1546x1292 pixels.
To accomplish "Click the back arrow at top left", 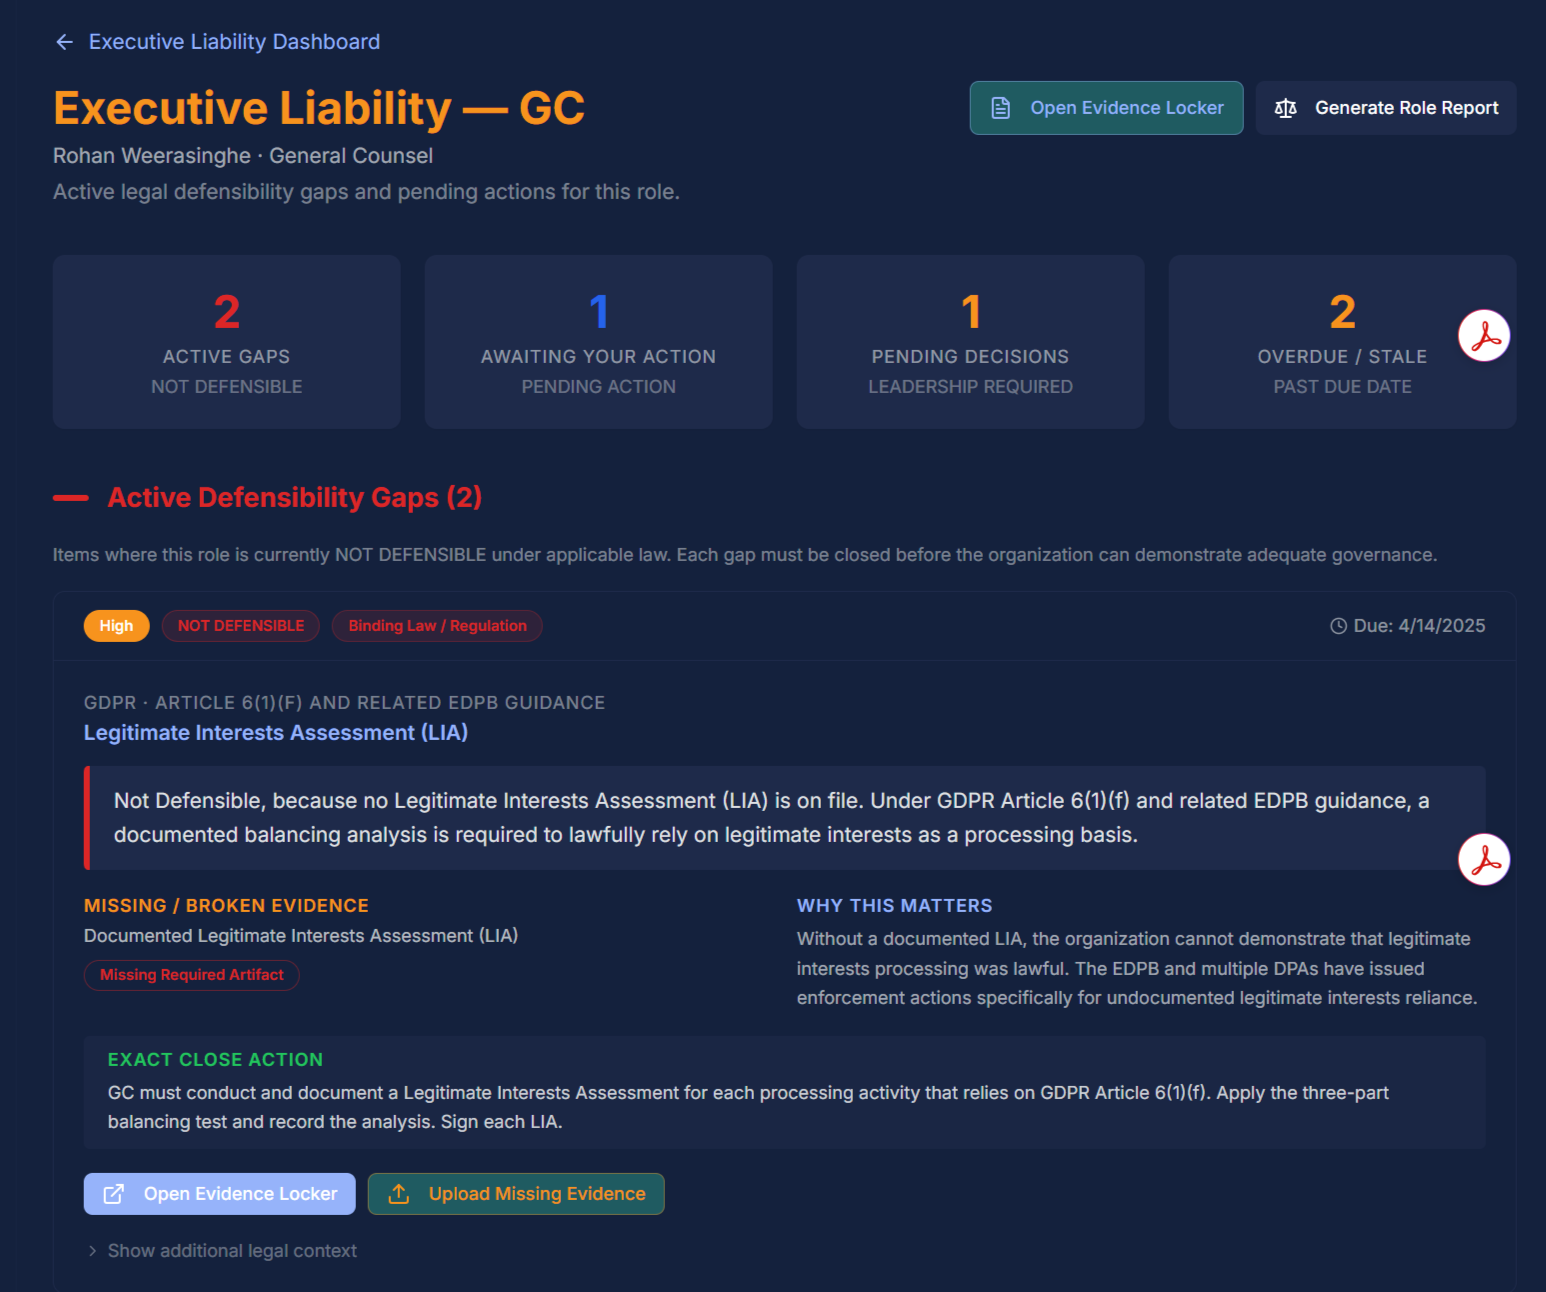I will [64, 41].
